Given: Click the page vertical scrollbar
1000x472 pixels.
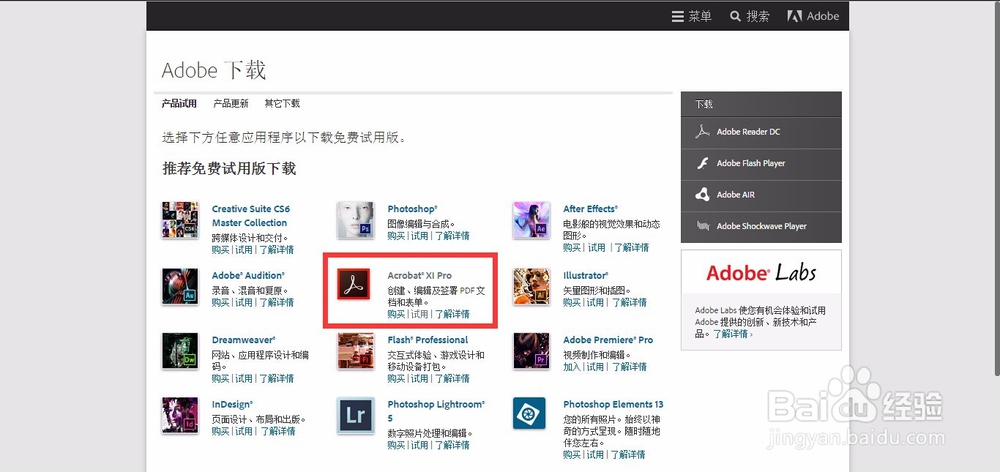Looking at the screenshot, I should click(996, 188).
